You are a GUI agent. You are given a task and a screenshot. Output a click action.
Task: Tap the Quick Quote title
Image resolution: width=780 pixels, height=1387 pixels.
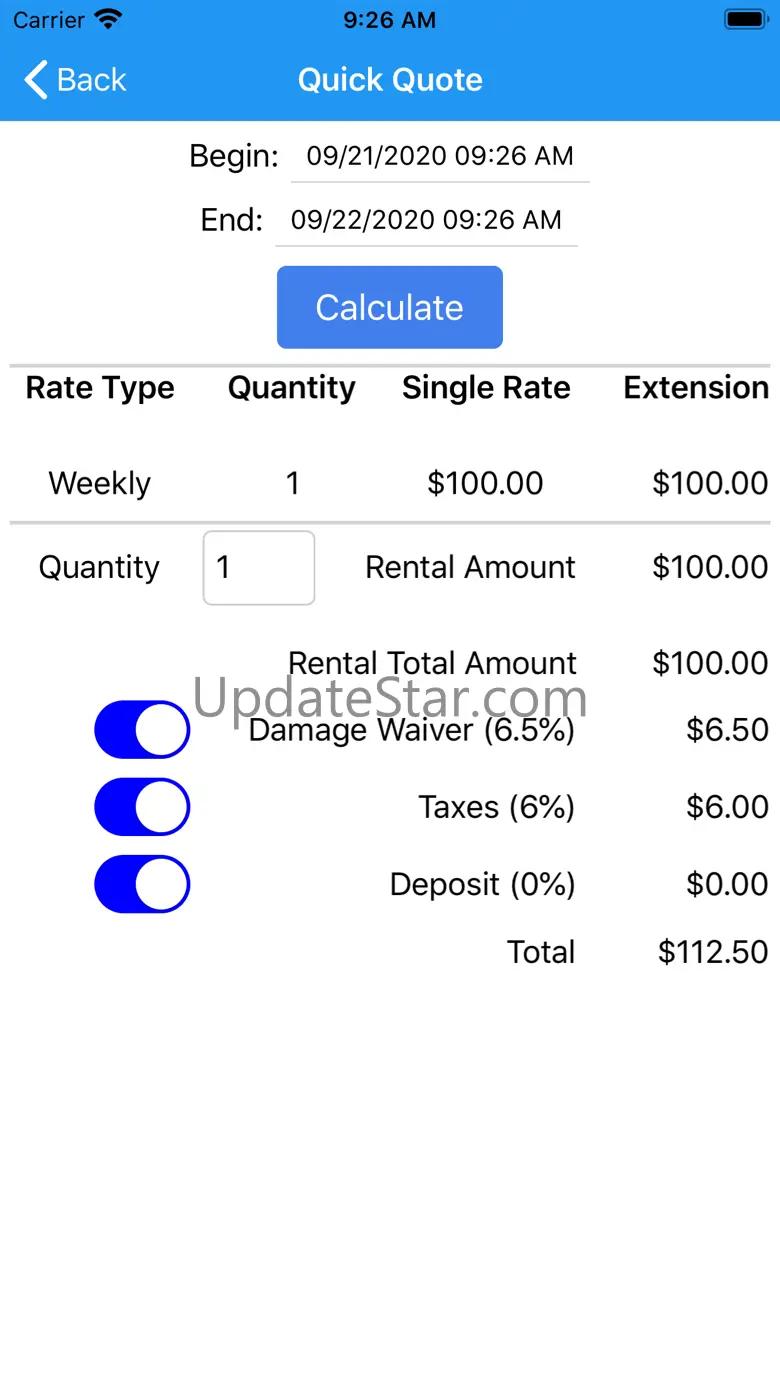pos(390,80)
